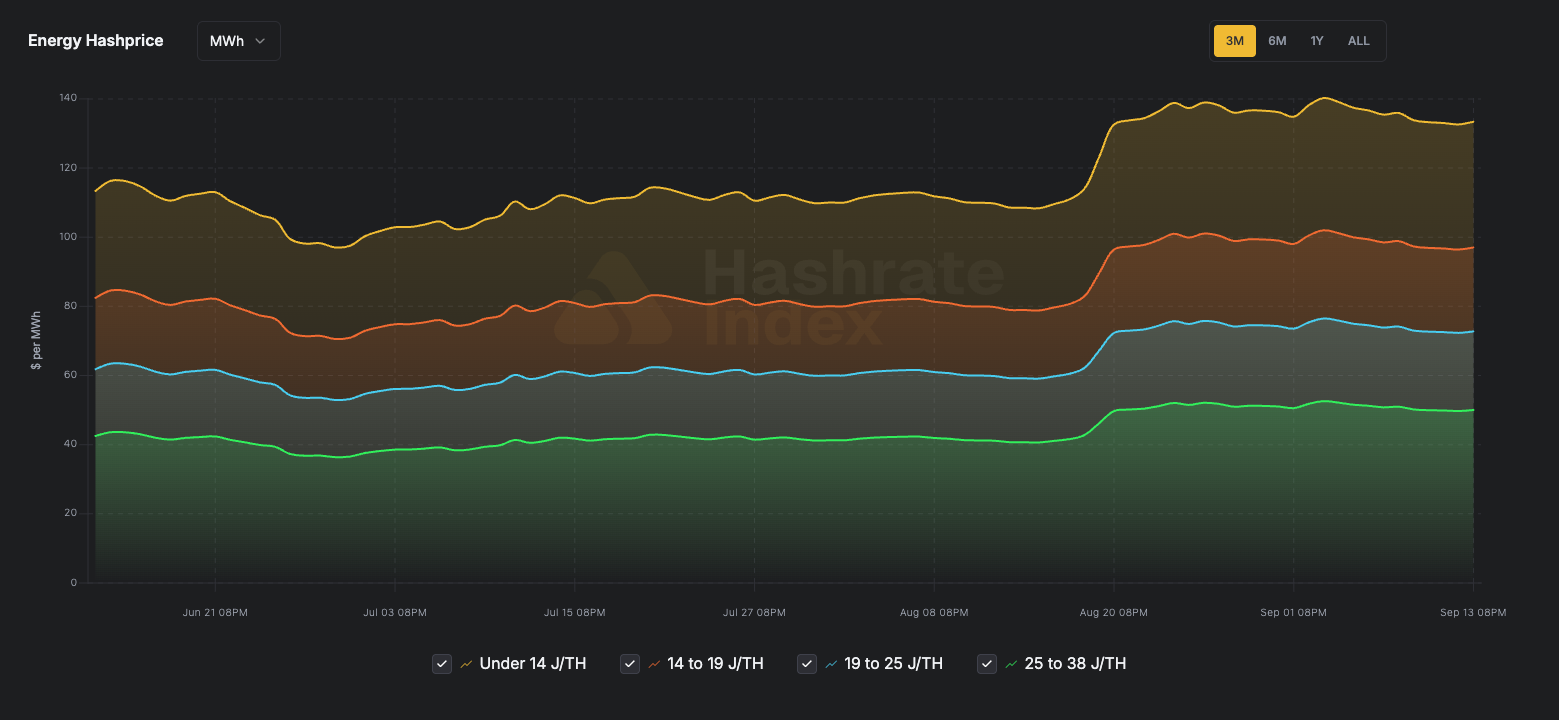Toggle the 14 to 19 J/TH checkbox

pyautogui.click(x=629, y=664)
